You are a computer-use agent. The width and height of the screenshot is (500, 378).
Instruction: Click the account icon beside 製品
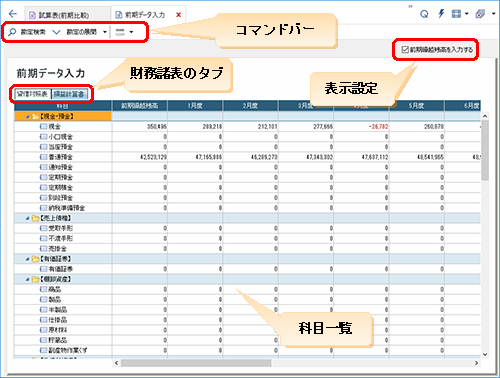43,300
